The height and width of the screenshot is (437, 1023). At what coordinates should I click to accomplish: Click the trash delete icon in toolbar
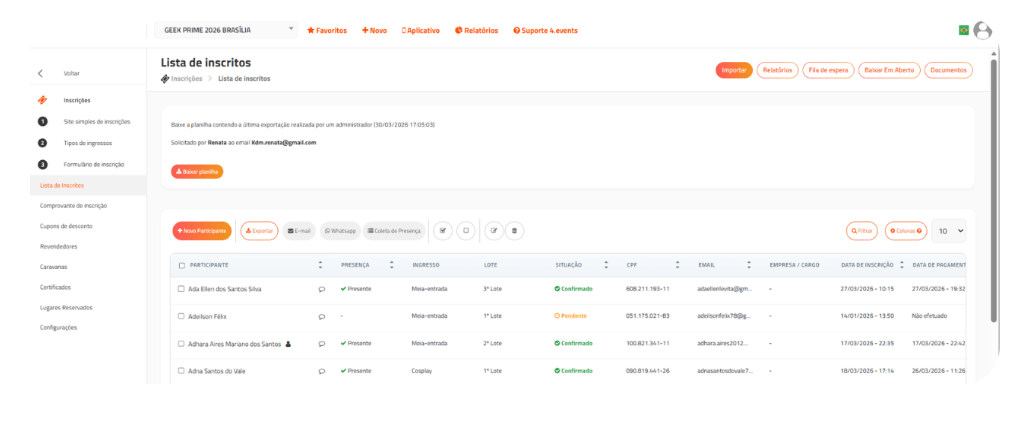(x=514, y=230)
